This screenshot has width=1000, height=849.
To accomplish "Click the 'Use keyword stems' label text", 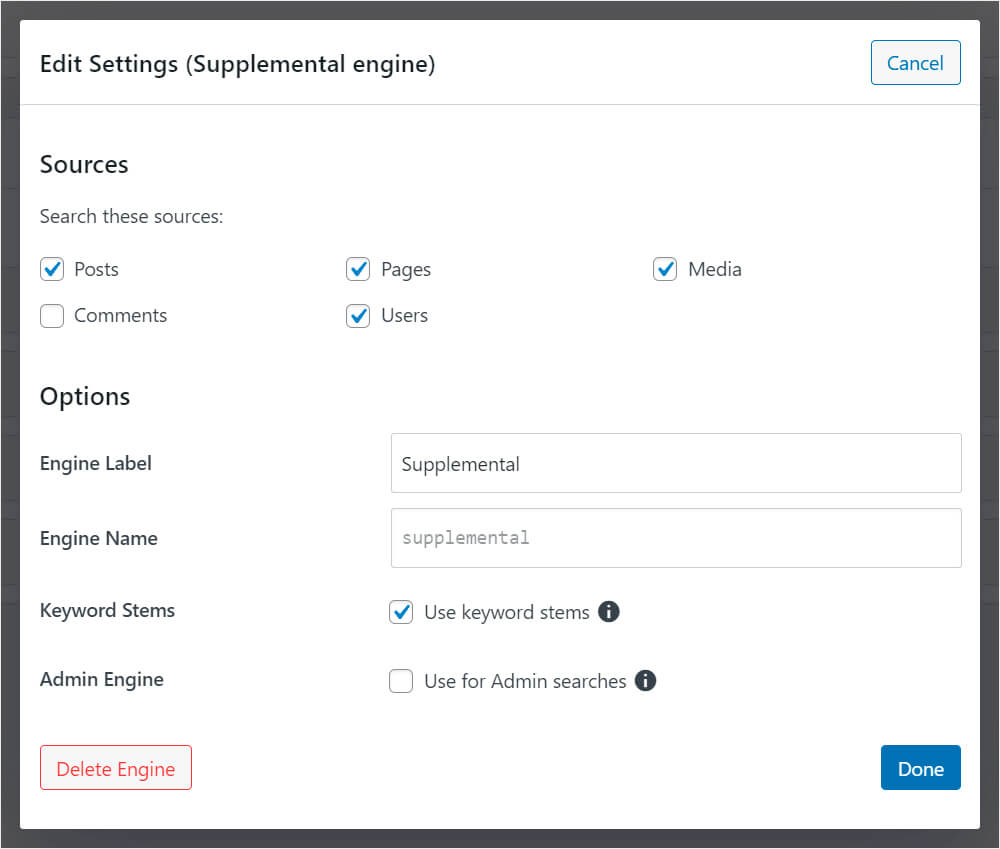I will (506, 612).
